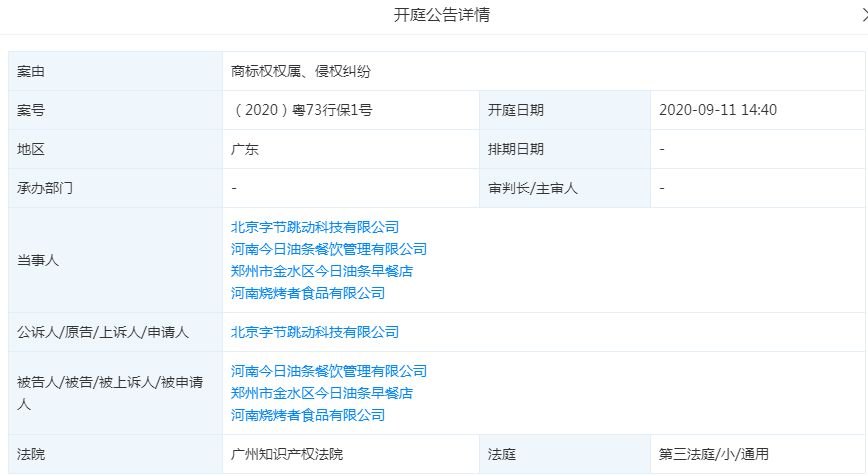
Task: Click the 案号 row label
Action: [x=31, y=110]
